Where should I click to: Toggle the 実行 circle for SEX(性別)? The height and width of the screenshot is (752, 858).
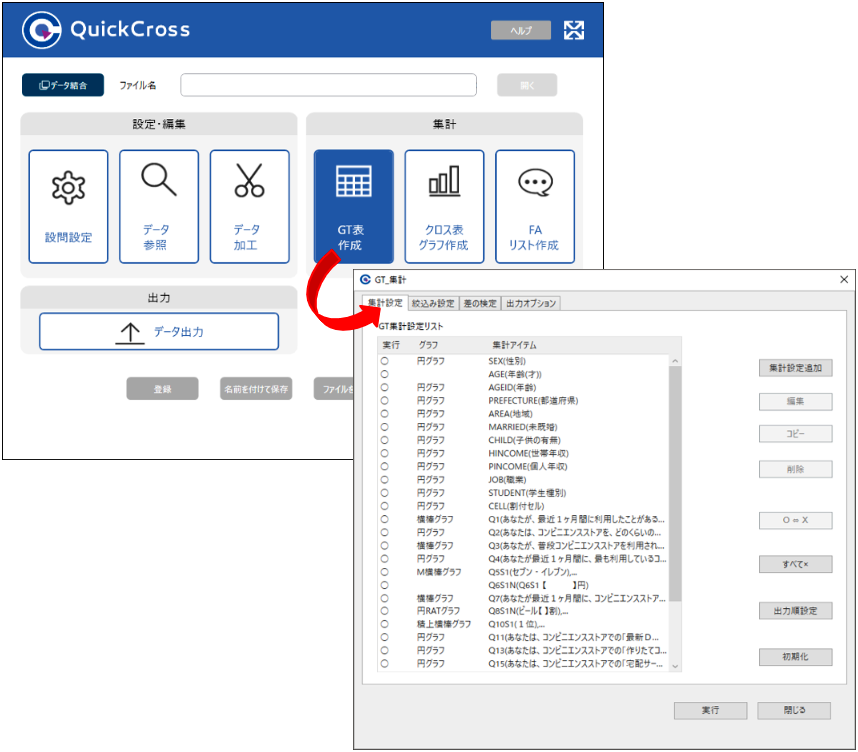coord(384,360)
